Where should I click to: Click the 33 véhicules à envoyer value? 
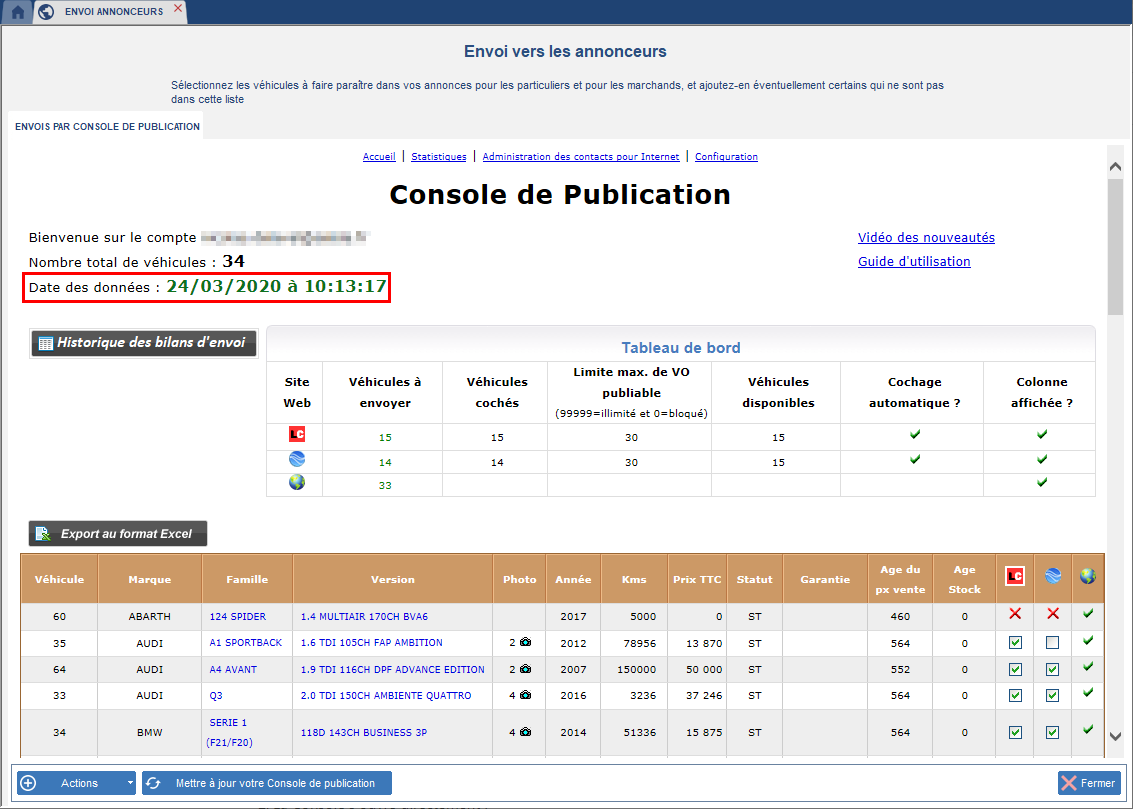(x=385, y=485)
